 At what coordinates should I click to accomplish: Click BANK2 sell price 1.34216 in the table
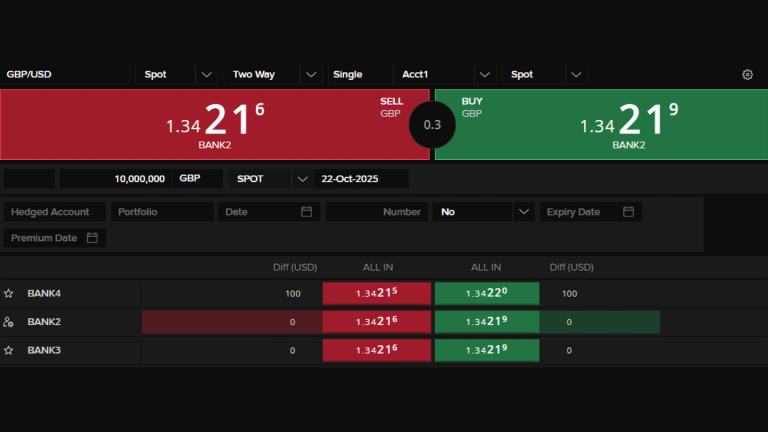coord(377,322)
